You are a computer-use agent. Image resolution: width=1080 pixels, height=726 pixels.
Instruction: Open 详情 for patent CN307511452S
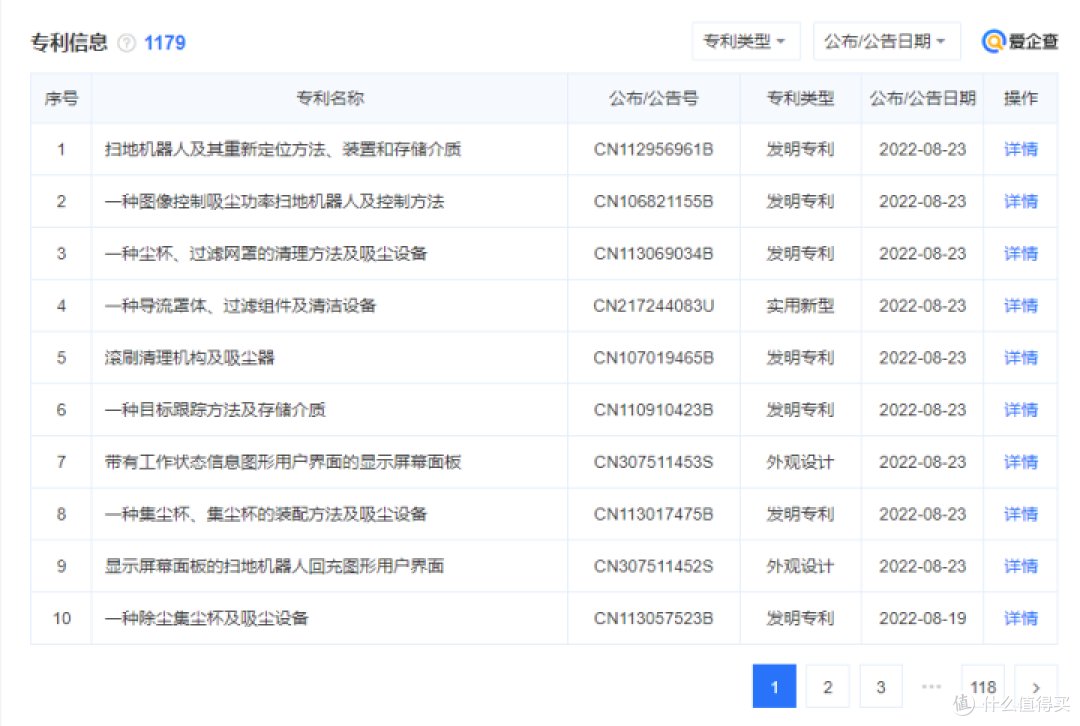(x=1021, y=566)
